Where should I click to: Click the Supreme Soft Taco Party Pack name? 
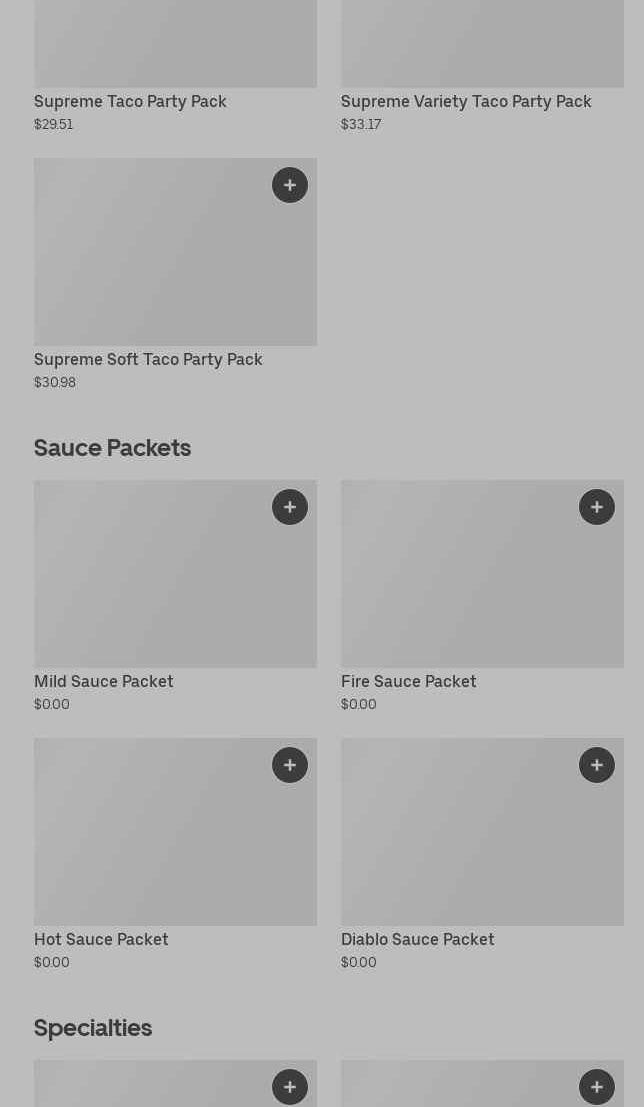point(148,359)
